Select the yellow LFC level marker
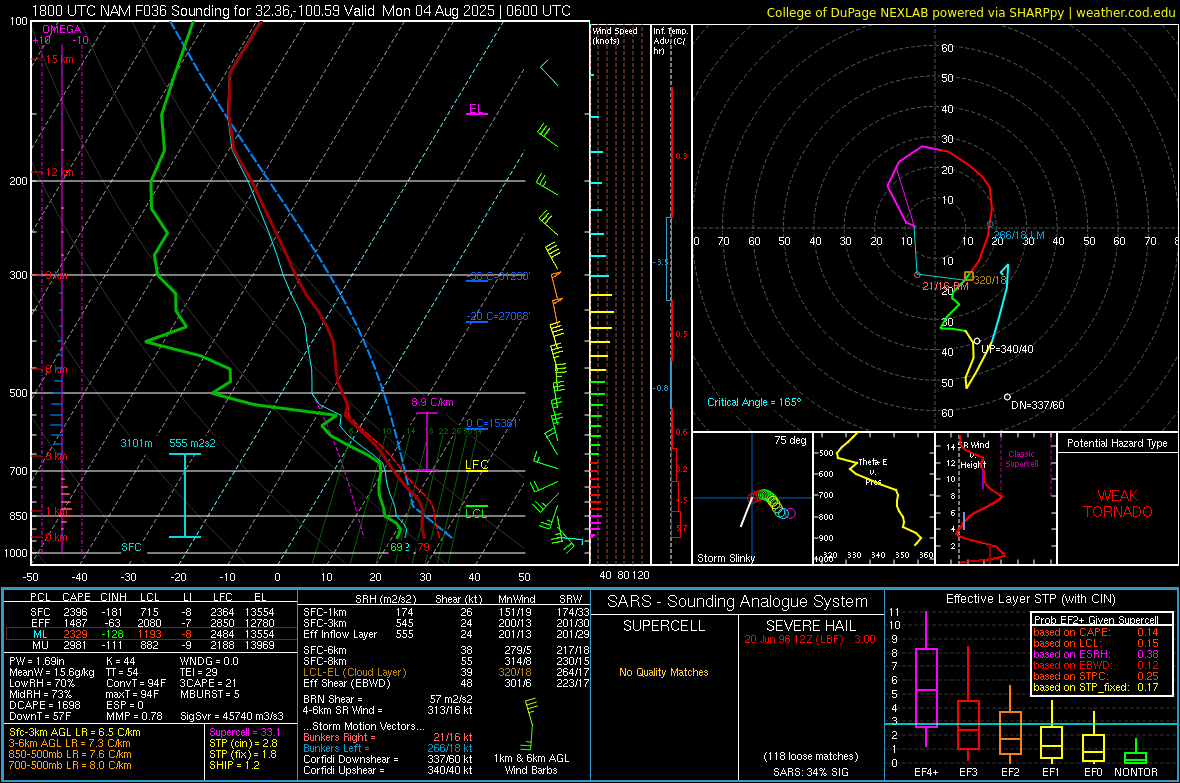 pyautogui.click(x=476, y=465)
